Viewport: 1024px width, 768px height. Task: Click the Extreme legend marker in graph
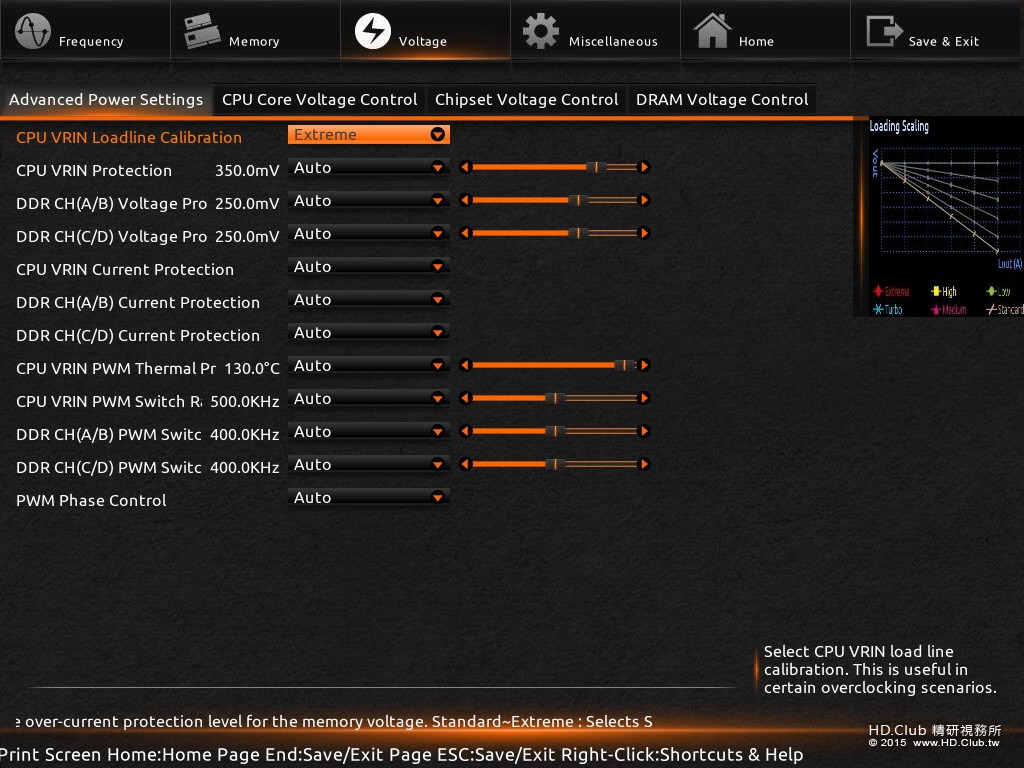(878, 291)
